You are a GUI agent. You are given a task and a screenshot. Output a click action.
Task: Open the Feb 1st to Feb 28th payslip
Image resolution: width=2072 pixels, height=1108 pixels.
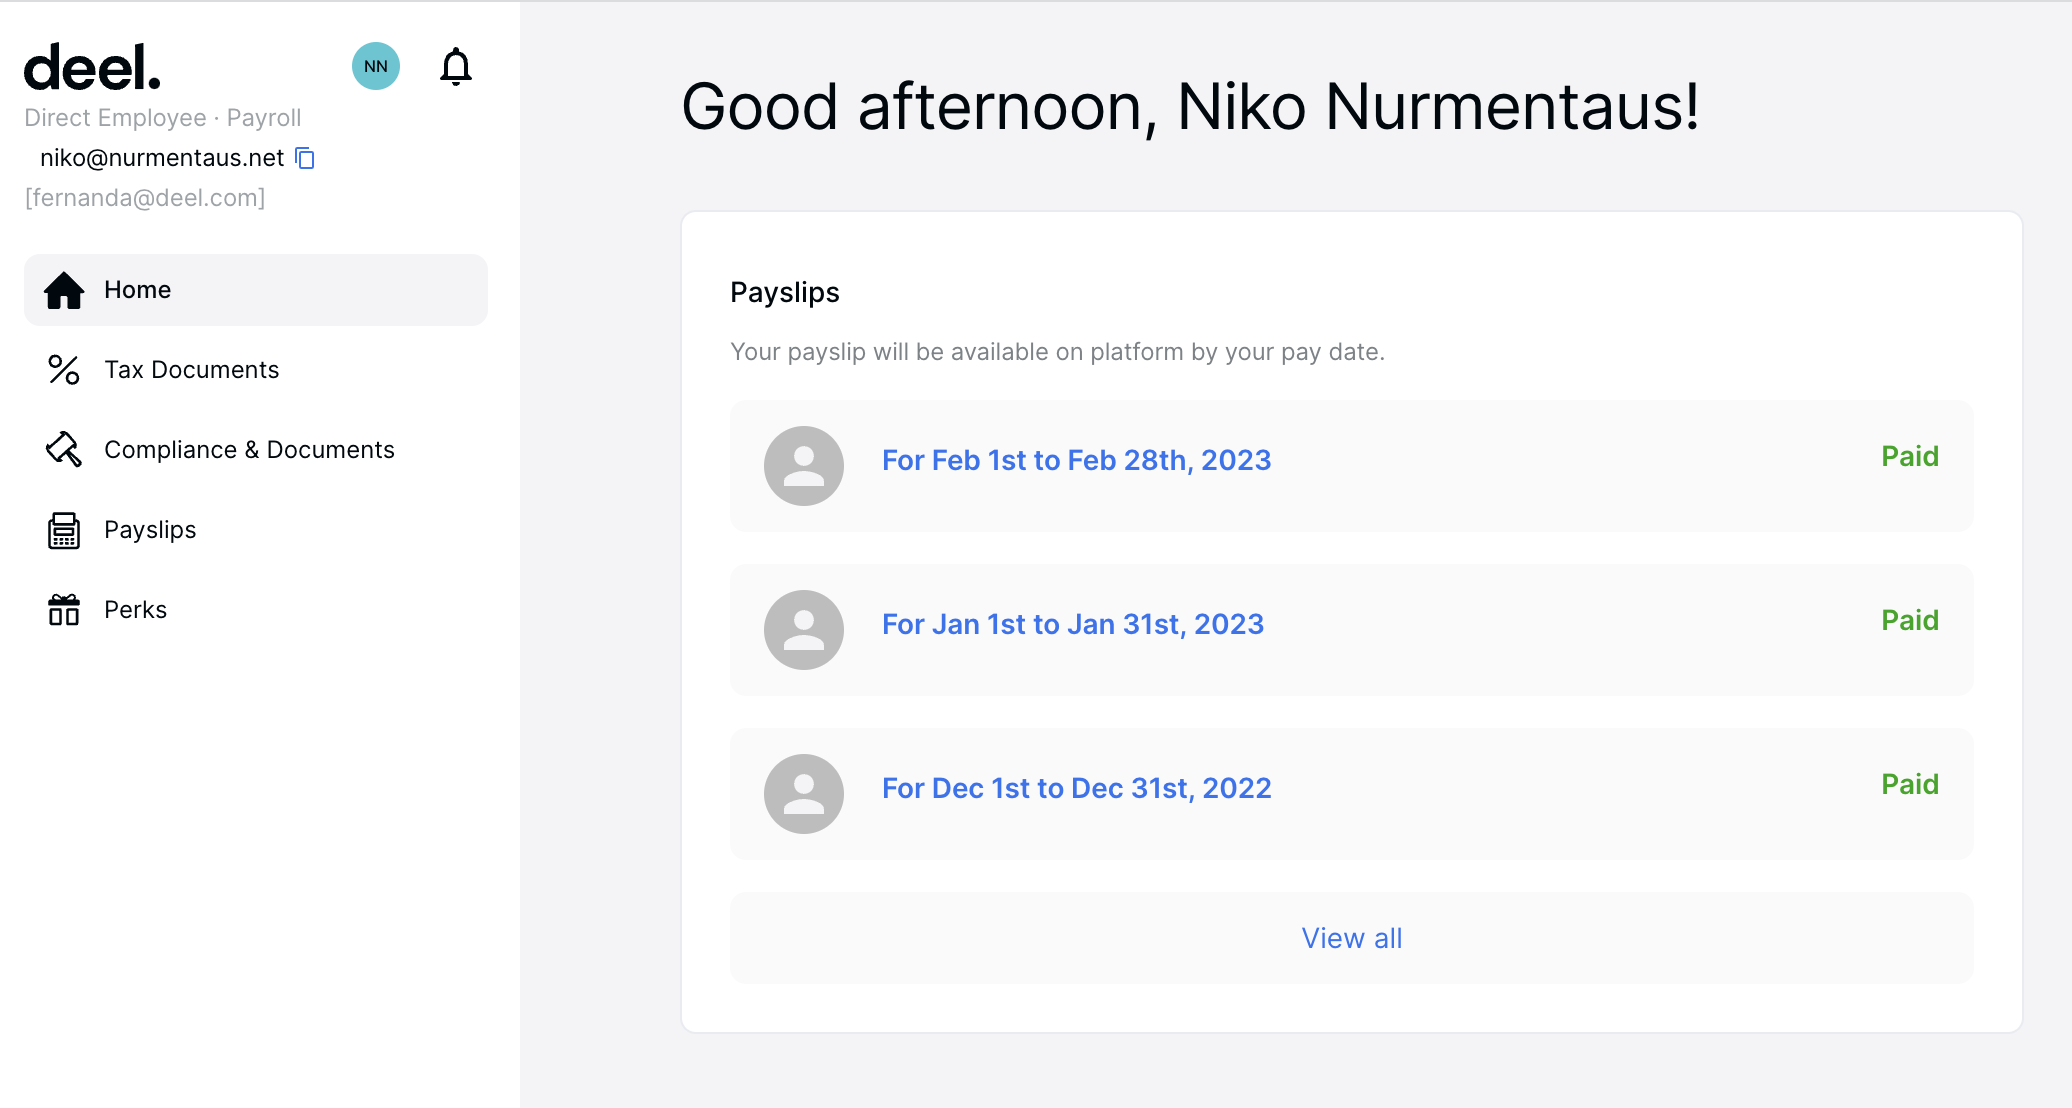tap(1076, 460)
